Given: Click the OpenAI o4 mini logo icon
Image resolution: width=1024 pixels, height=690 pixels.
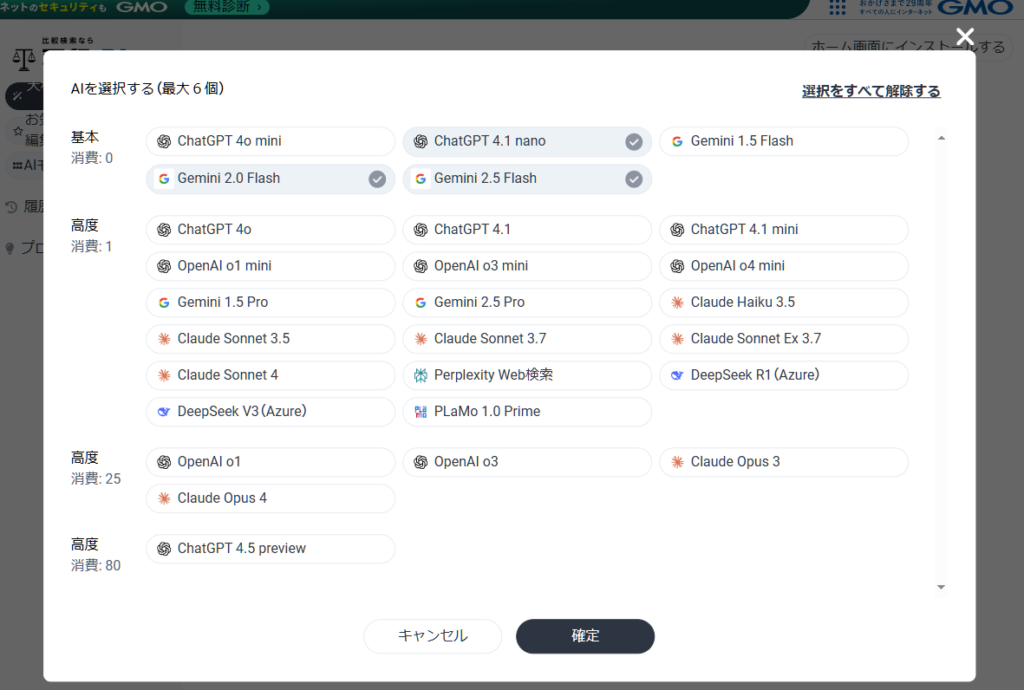Looking at the screenshot, I should [677, 266].
